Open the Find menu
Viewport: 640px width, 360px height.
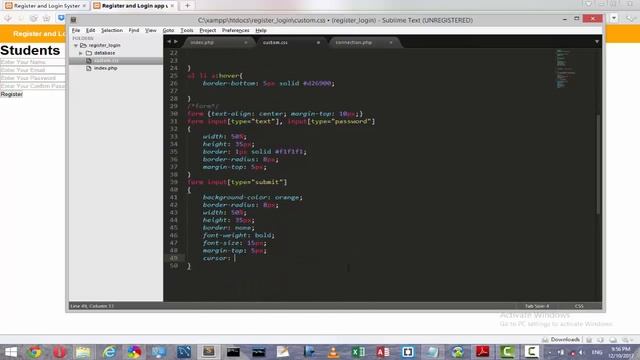(x=133, y=30)
